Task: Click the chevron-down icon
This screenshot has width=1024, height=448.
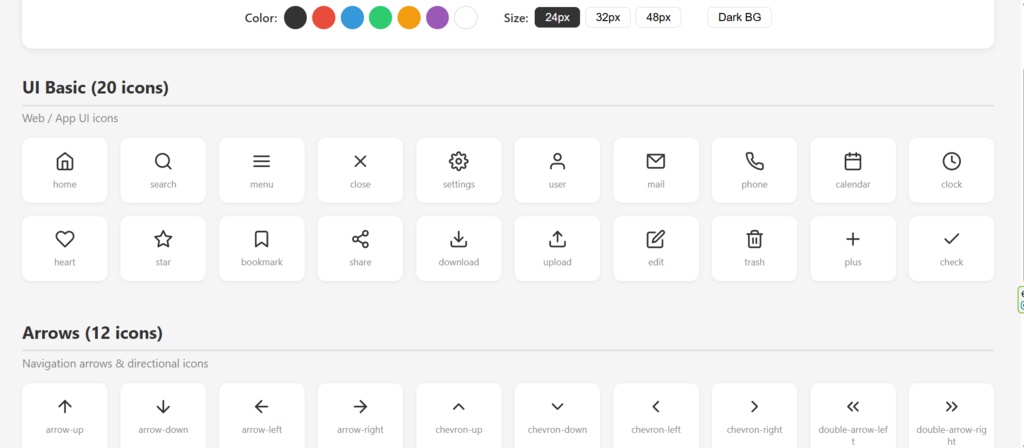Action: (x=557, y=407)
